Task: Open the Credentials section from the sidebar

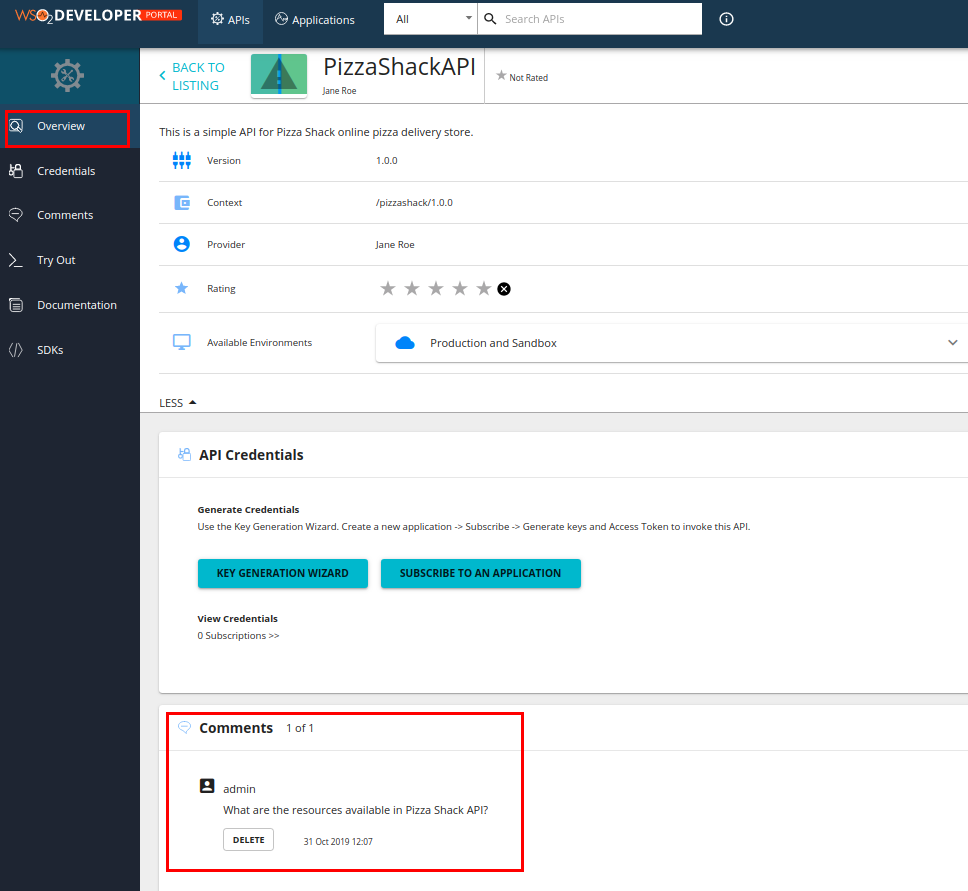Action: (x=64, y=170)
